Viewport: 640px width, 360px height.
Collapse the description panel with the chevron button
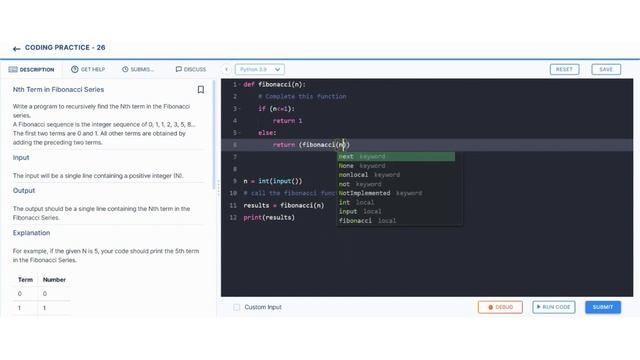pyautogui.click(x=227, y=69)
